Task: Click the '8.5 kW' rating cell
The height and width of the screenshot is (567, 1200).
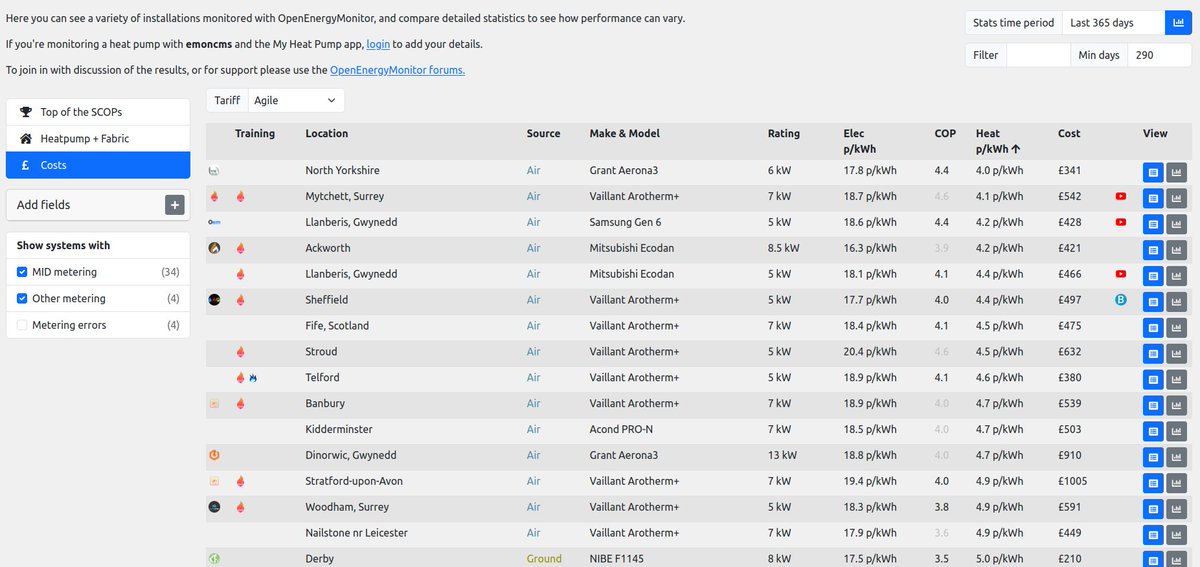Action: pyautogui.click(x=784, y=248)
